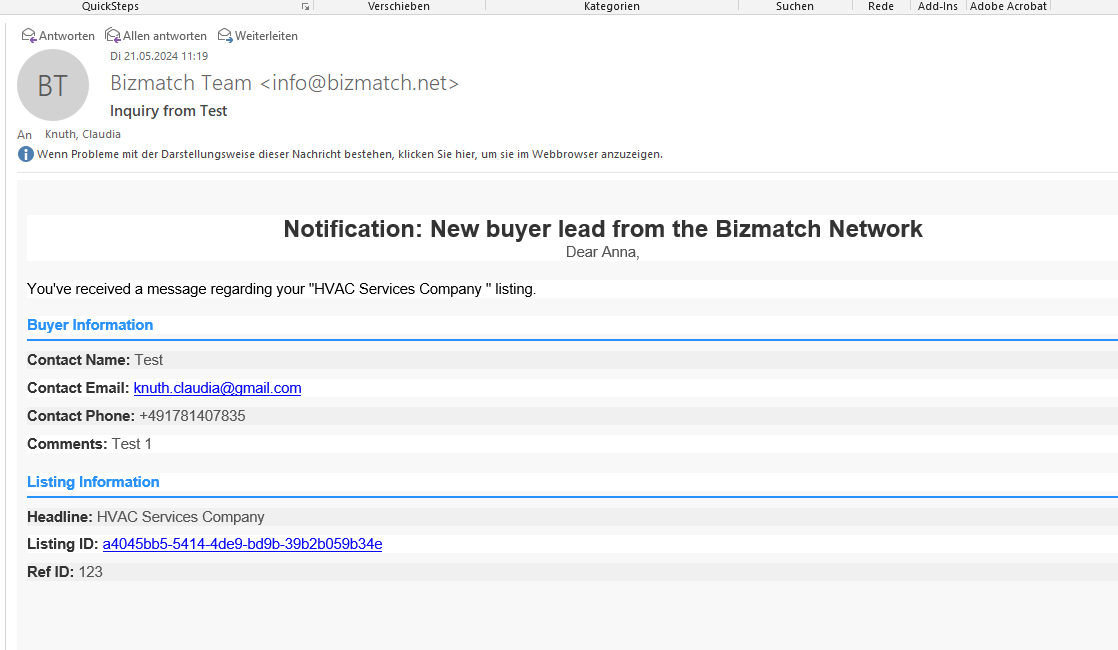Click the Antworten reply icon
The width and height of the screenshot is (1118, 650).
click(29, 36)
